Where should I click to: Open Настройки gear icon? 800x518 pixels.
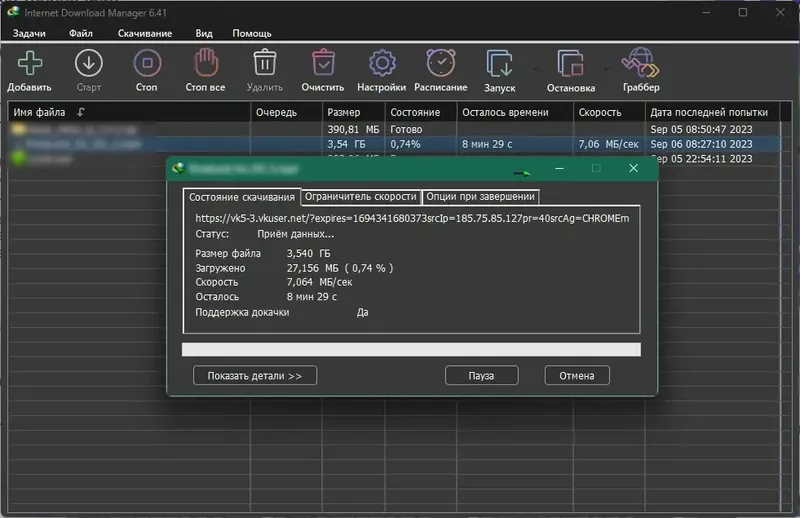tap(382, 63)
